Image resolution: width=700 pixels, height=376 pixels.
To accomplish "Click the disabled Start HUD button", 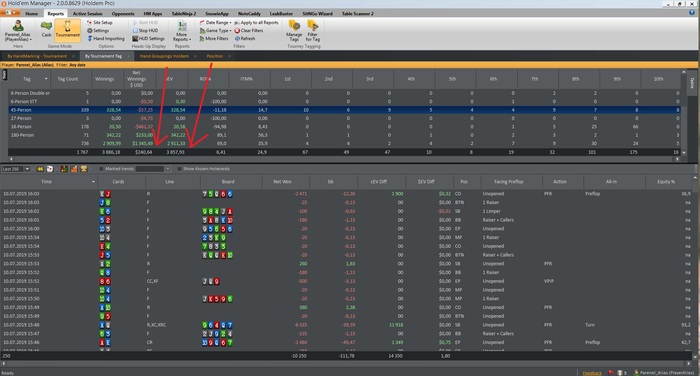I will pos(145,22).
